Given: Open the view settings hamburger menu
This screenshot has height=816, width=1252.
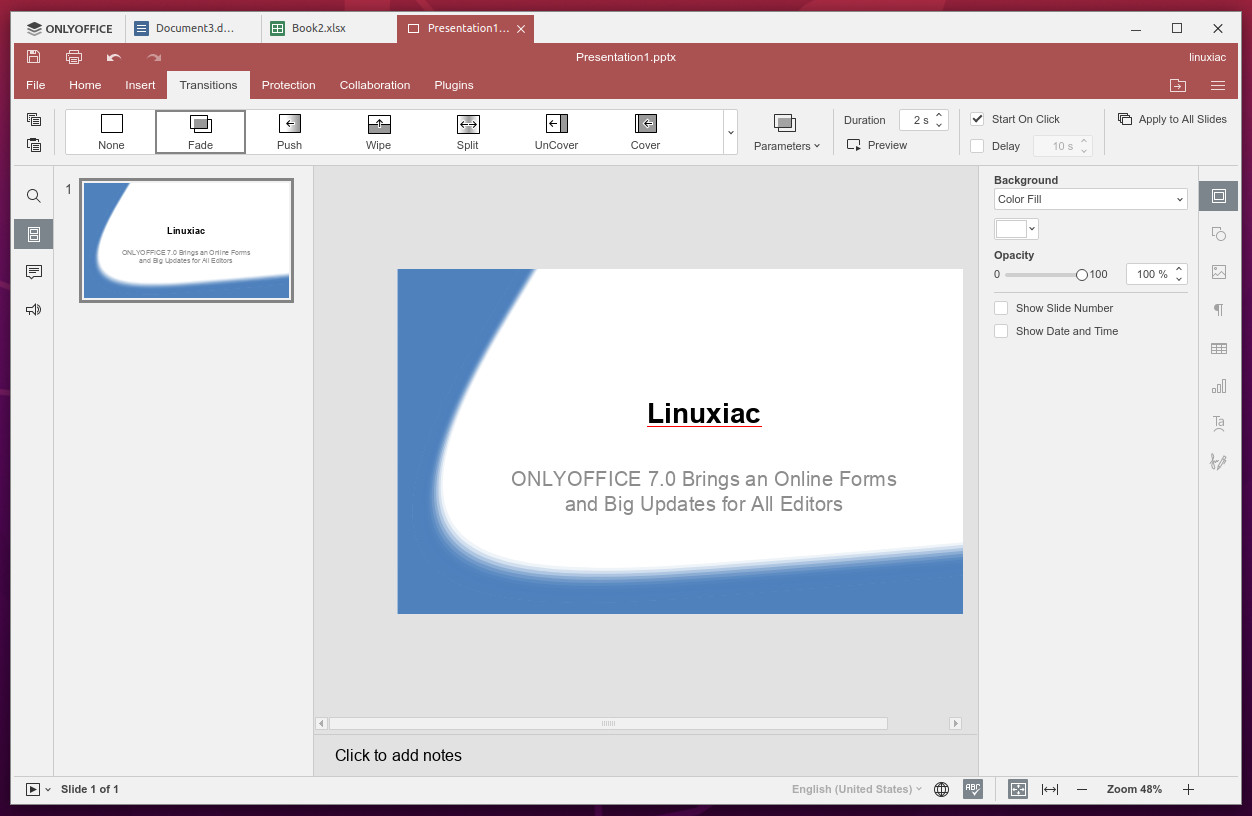Looking at the screenshot, I should point(1218,85).
